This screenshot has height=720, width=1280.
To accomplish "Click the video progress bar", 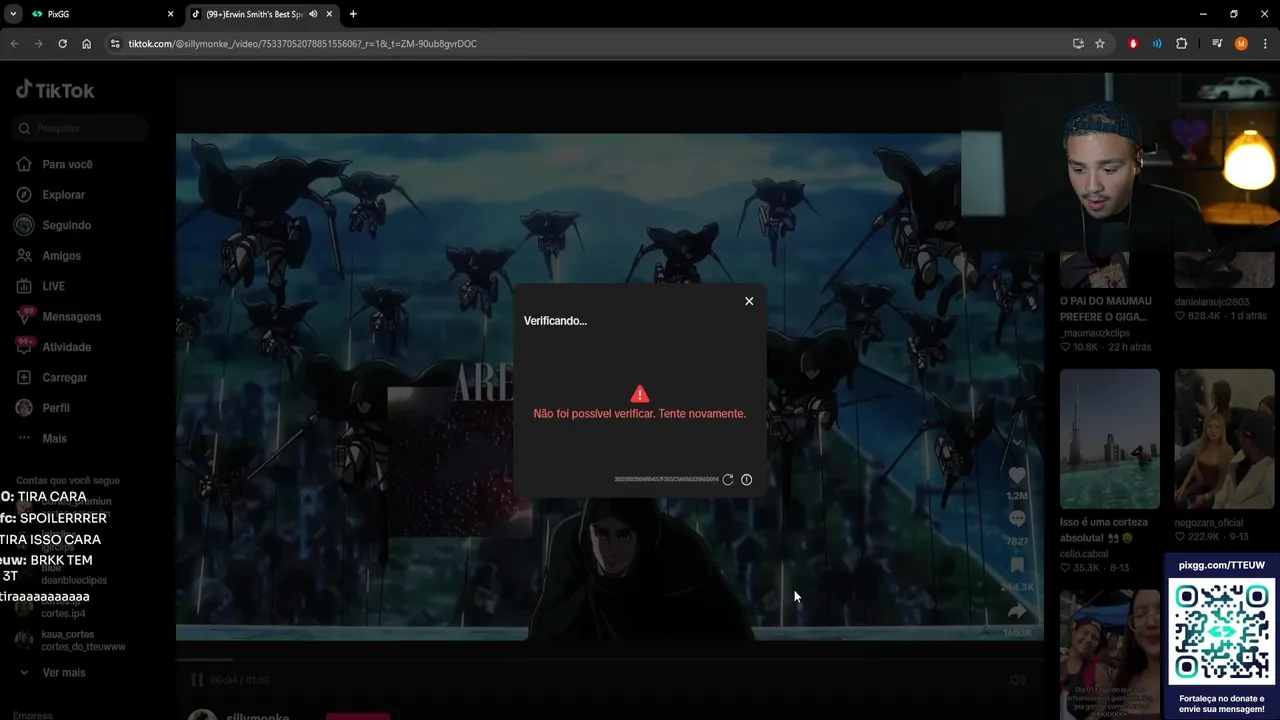I will point(610,660).
